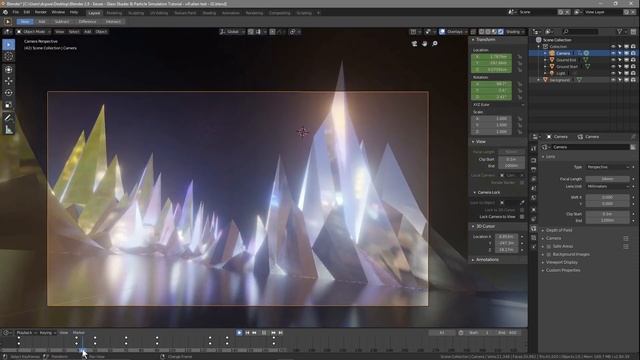This screenshot has height=360, width=640.
Task: Click the timeline editor type icon
Action: pos(7,333)
